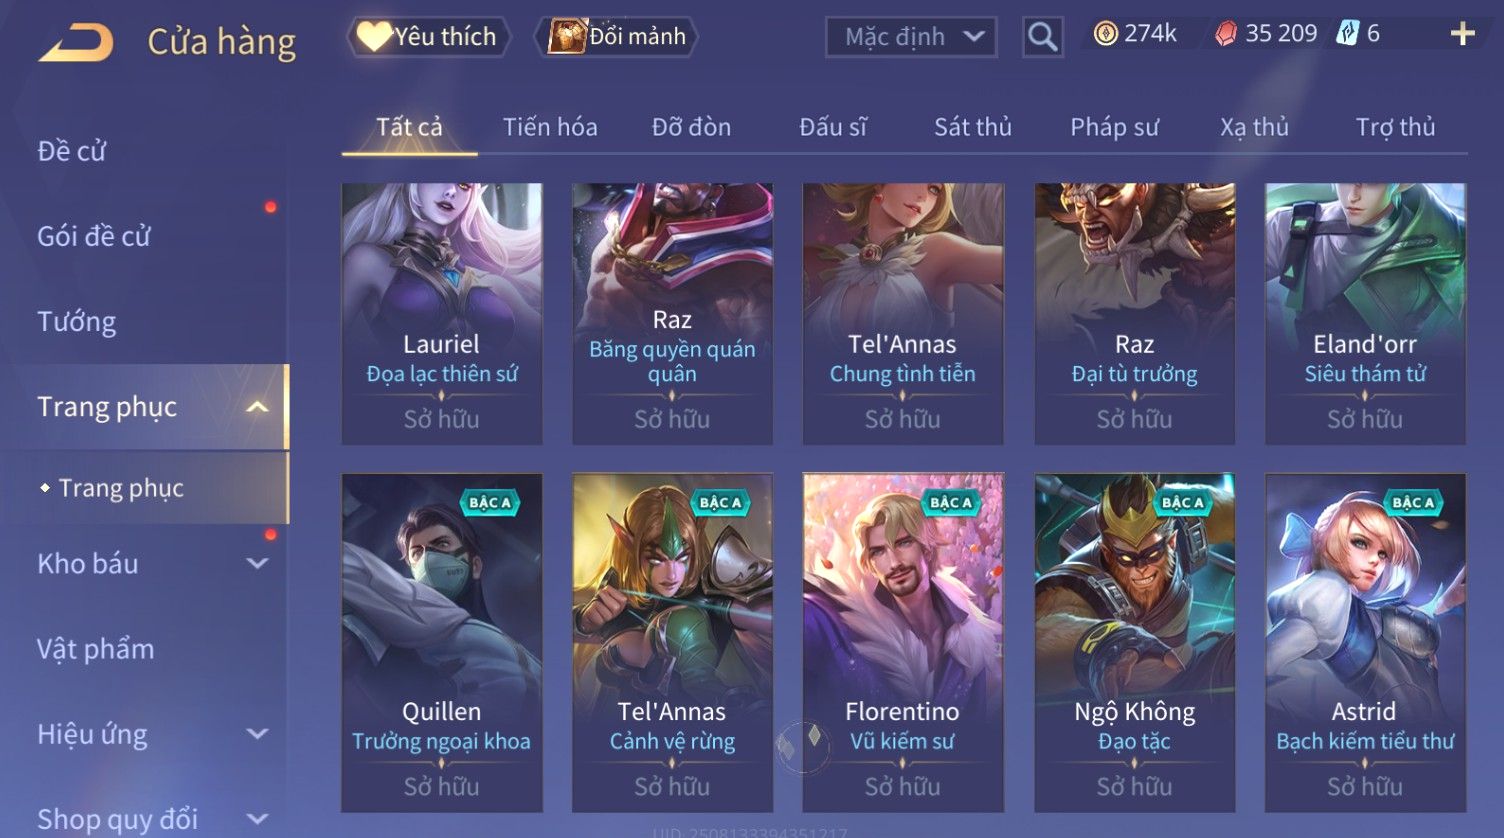Open Lauriel Đọa lạc thiên sứ skin
The height and width of the screenshot is (838, 1504).
pyautogui.click(x=441, y=313)
